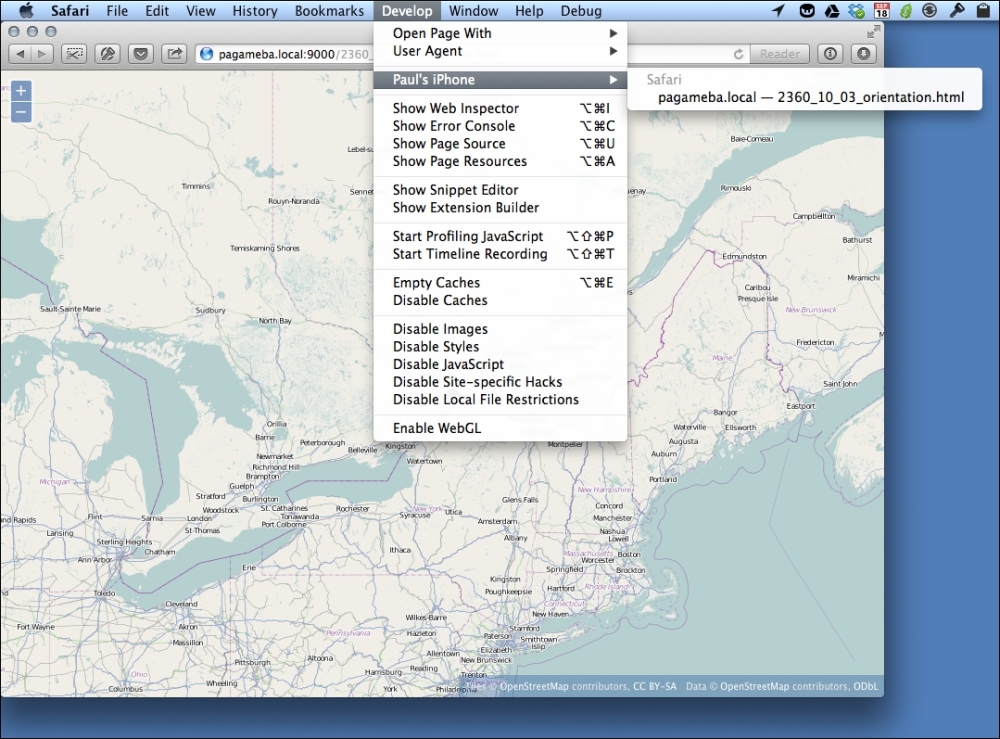Screen dimensions: 1000x739
Task: Click the green leaf icon in the menu bar
Action: (x=906, y=11)
